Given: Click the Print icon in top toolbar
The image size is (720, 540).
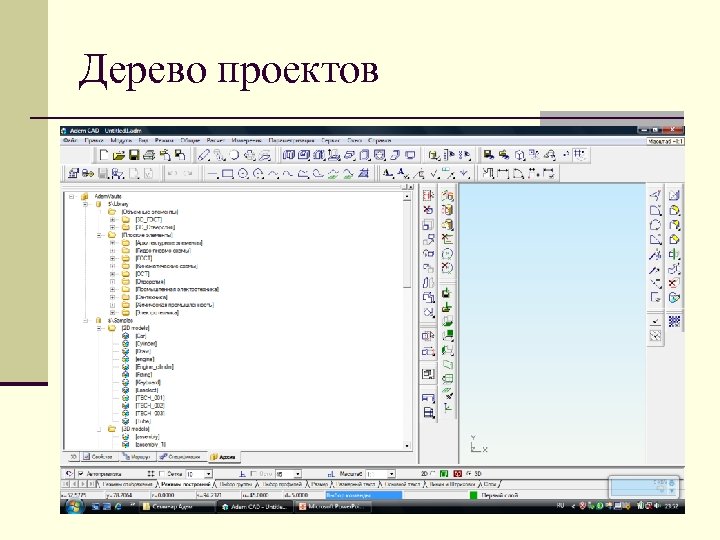Looking at the screenshot, I should coord(149,155).
